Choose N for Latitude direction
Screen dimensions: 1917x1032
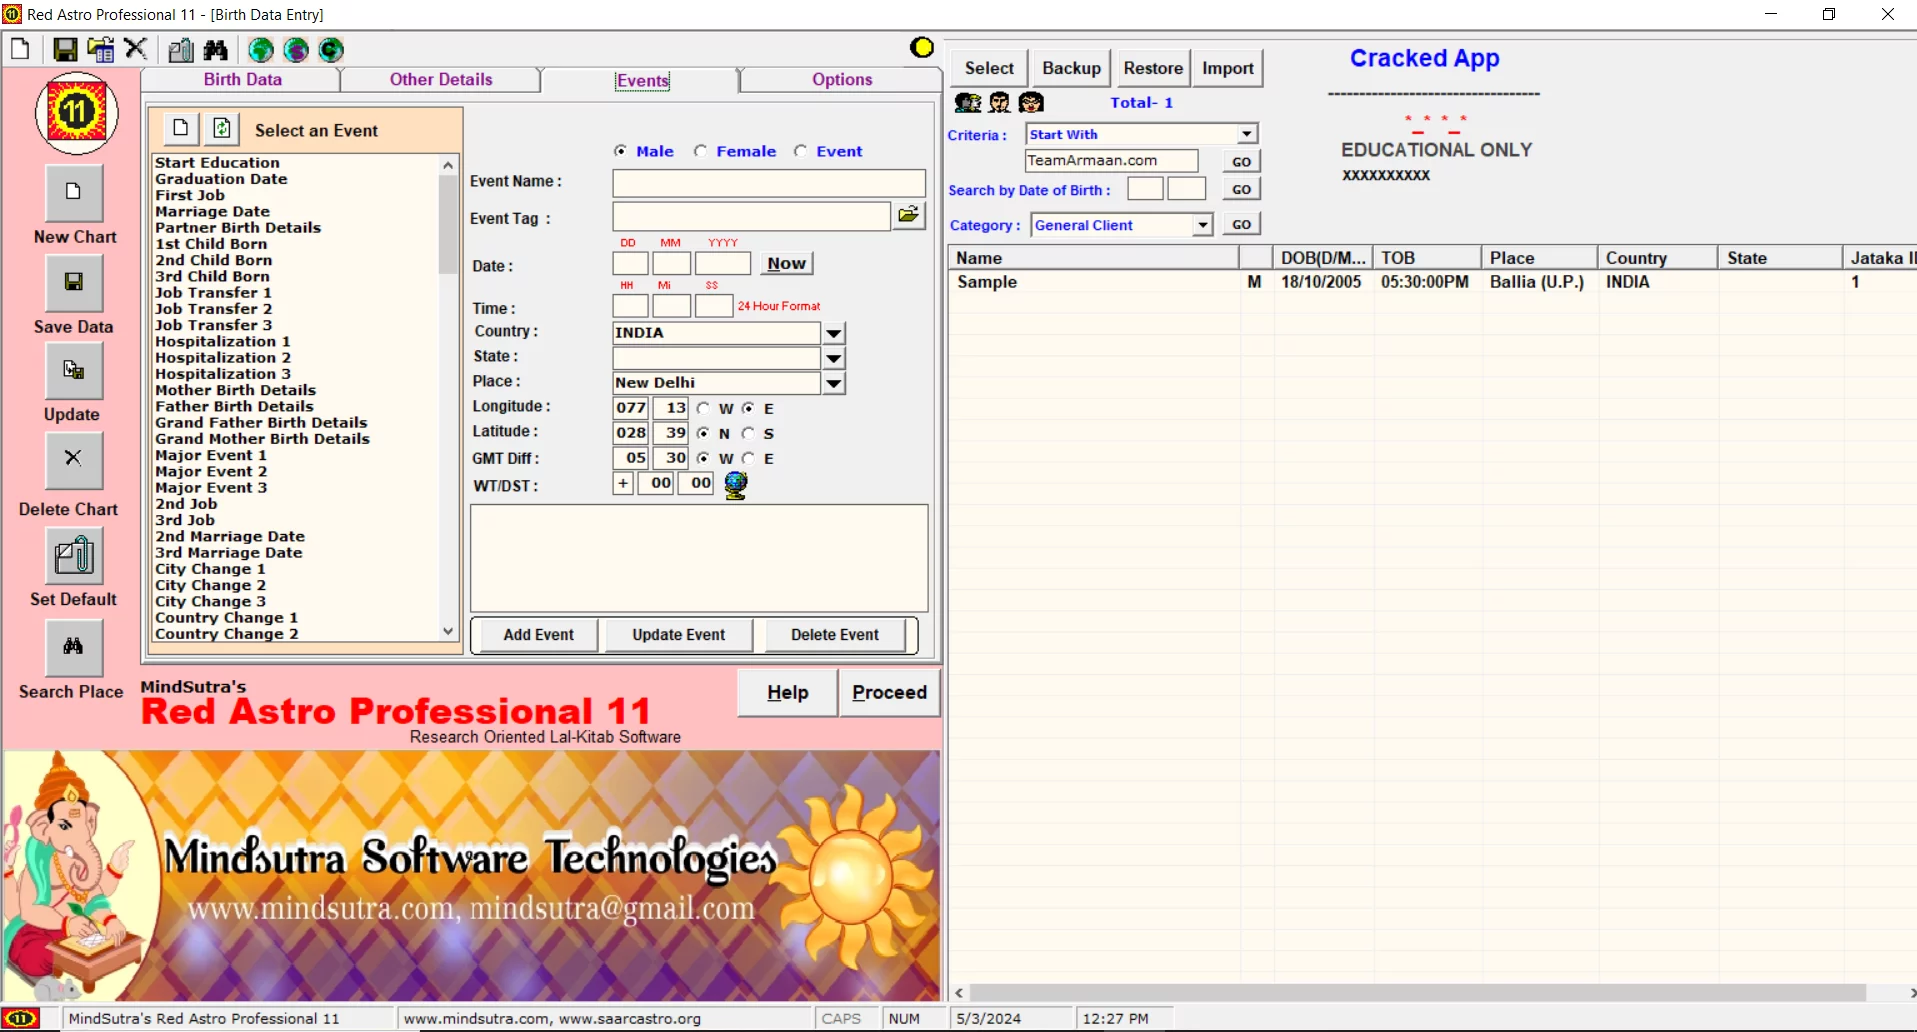point(704,433)
